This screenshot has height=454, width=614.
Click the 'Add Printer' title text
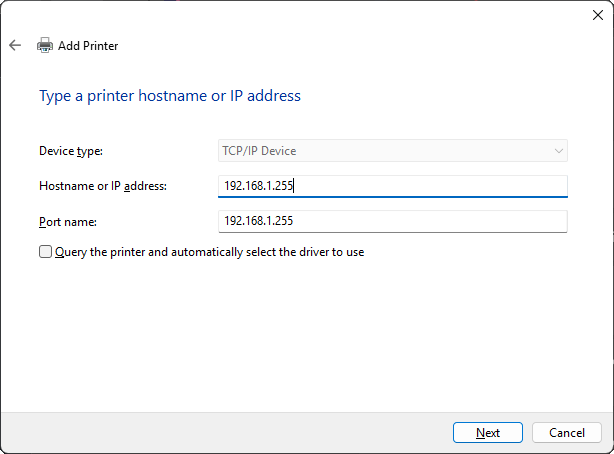pyautogui.click(x=88, y=46)
